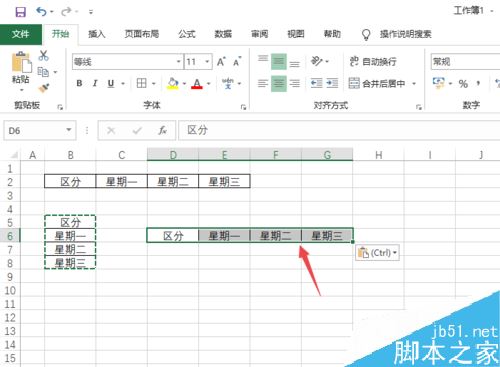
Task: Toggle Italic formatting
Action: point(95,83)
